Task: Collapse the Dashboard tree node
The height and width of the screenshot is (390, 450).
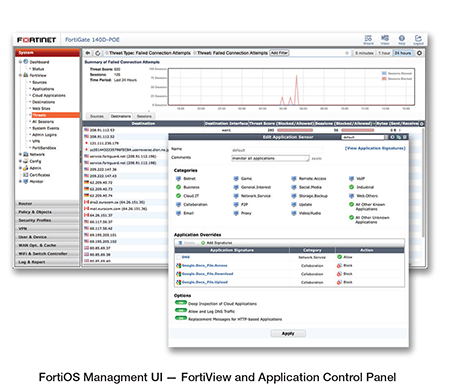Action: (x=20, y=62)
